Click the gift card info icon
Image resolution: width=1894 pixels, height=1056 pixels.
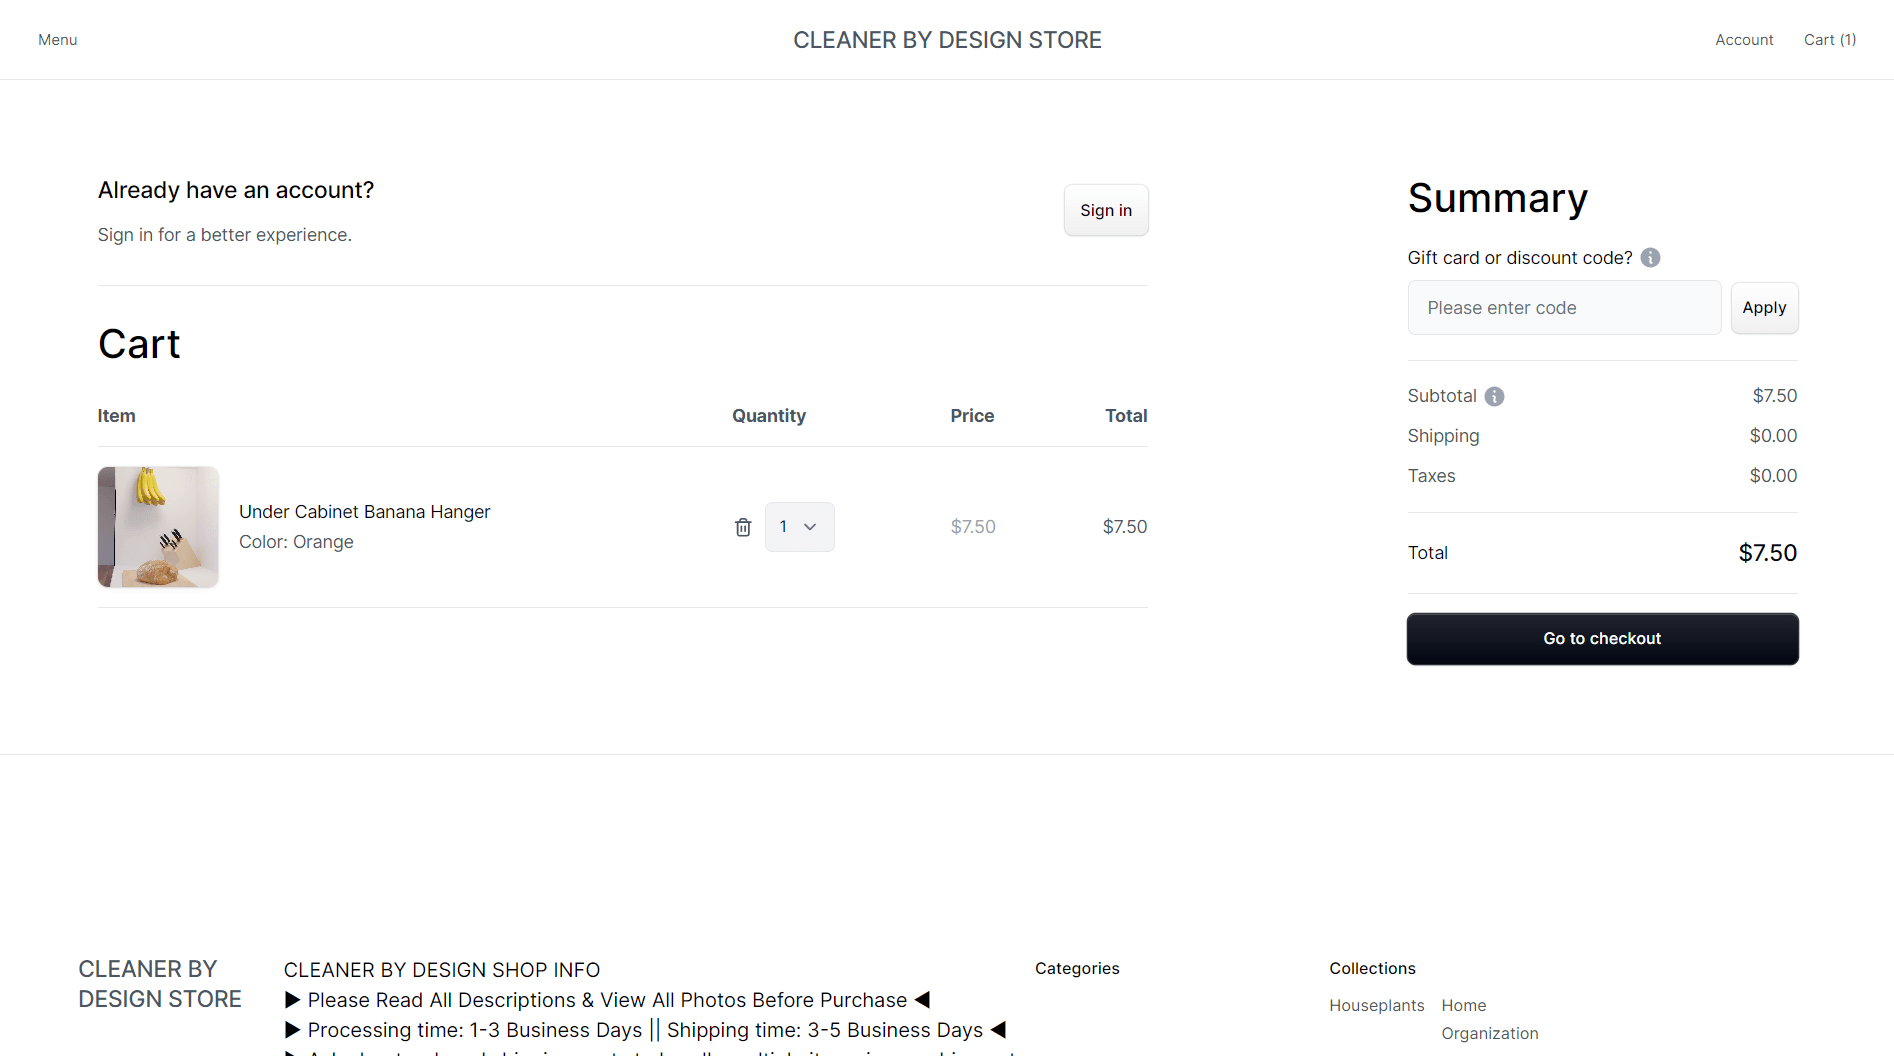(x=1650, y=257)
